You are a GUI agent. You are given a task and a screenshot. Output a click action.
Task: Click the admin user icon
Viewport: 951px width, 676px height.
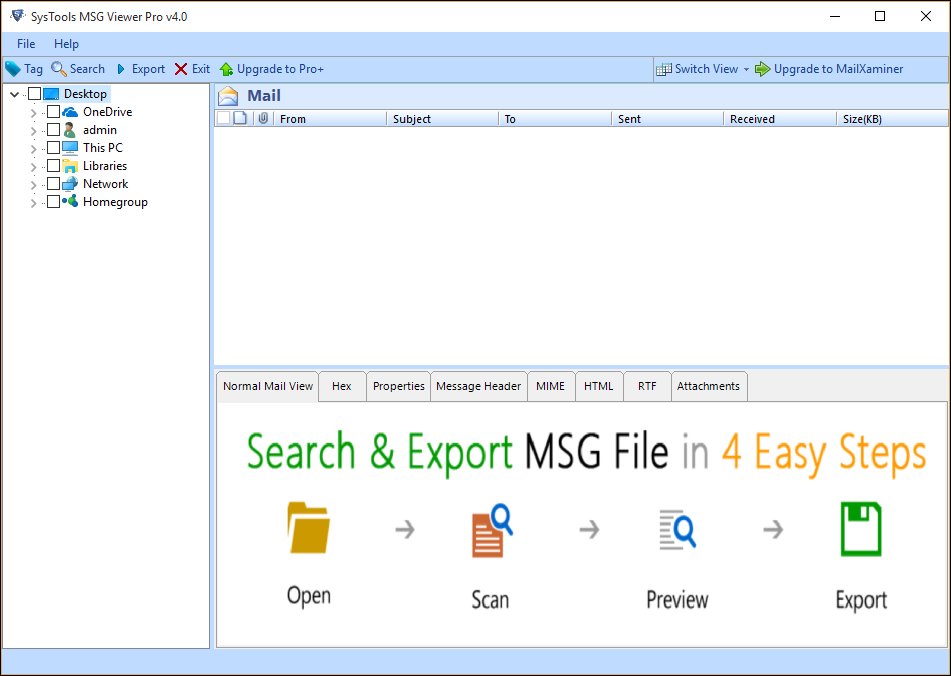[70, 130]
